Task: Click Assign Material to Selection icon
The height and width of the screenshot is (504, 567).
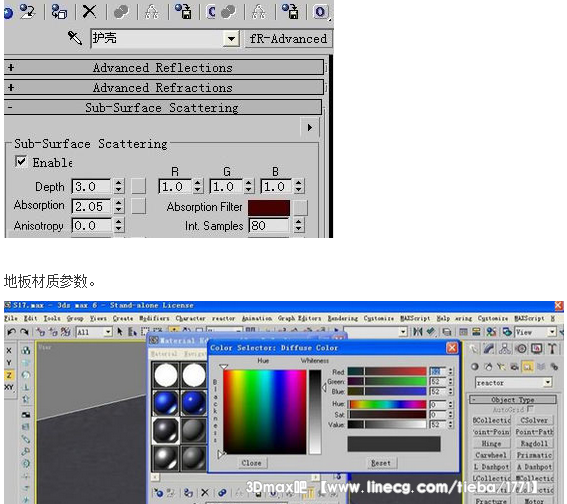Action: 59,11
